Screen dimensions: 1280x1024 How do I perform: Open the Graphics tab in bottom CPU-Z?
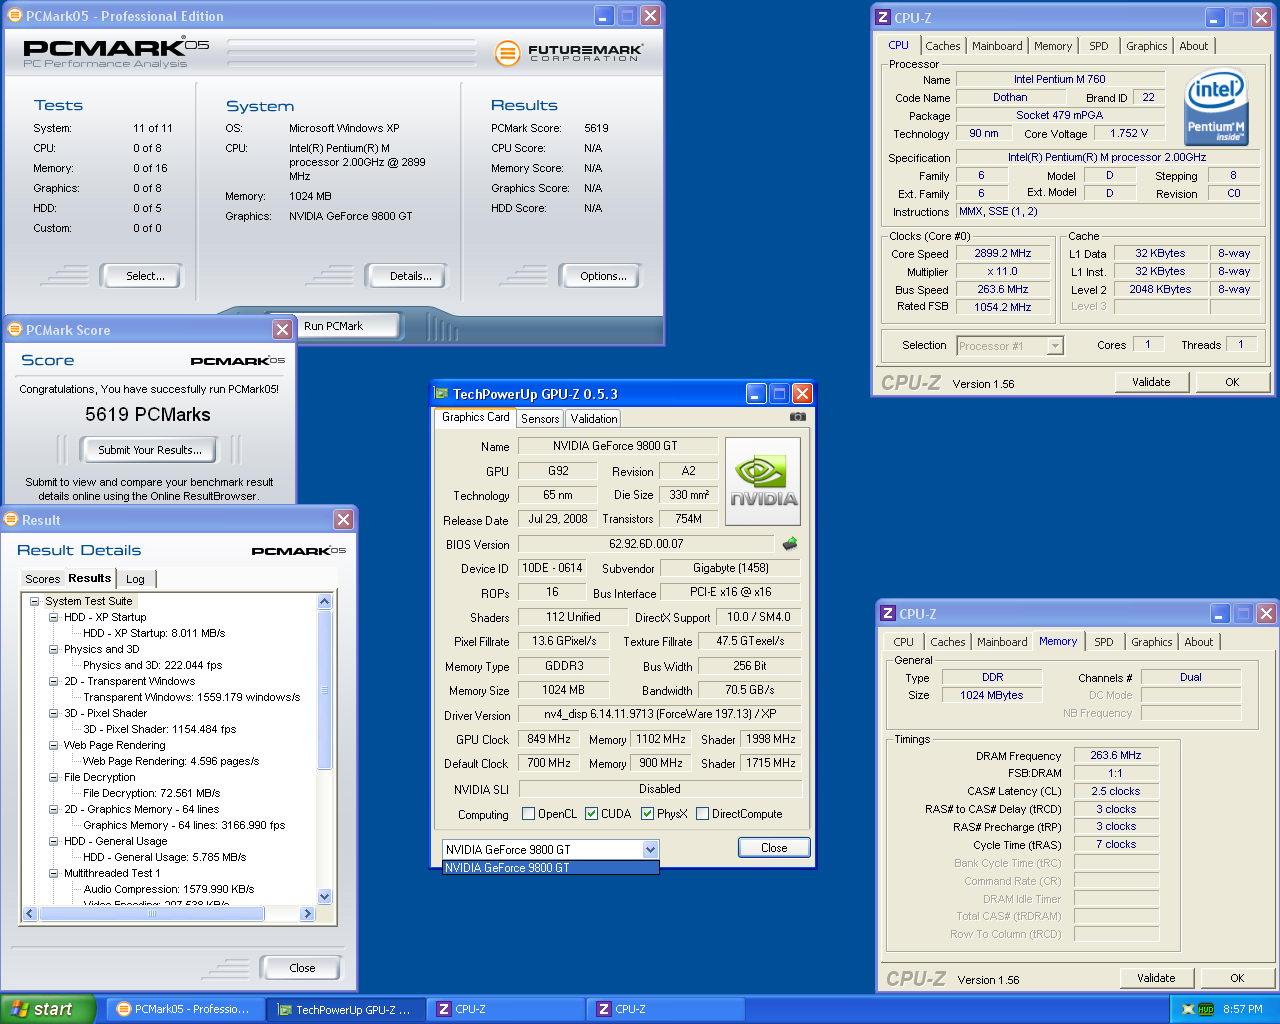pos(1151,642)
